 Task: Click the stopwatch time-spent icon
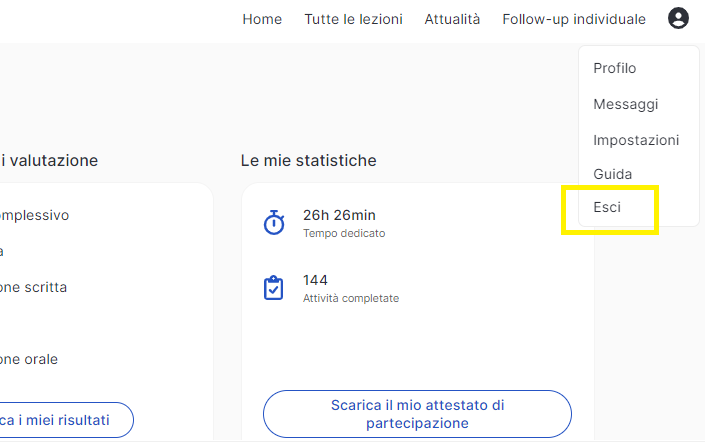click(x=274, y=223)
